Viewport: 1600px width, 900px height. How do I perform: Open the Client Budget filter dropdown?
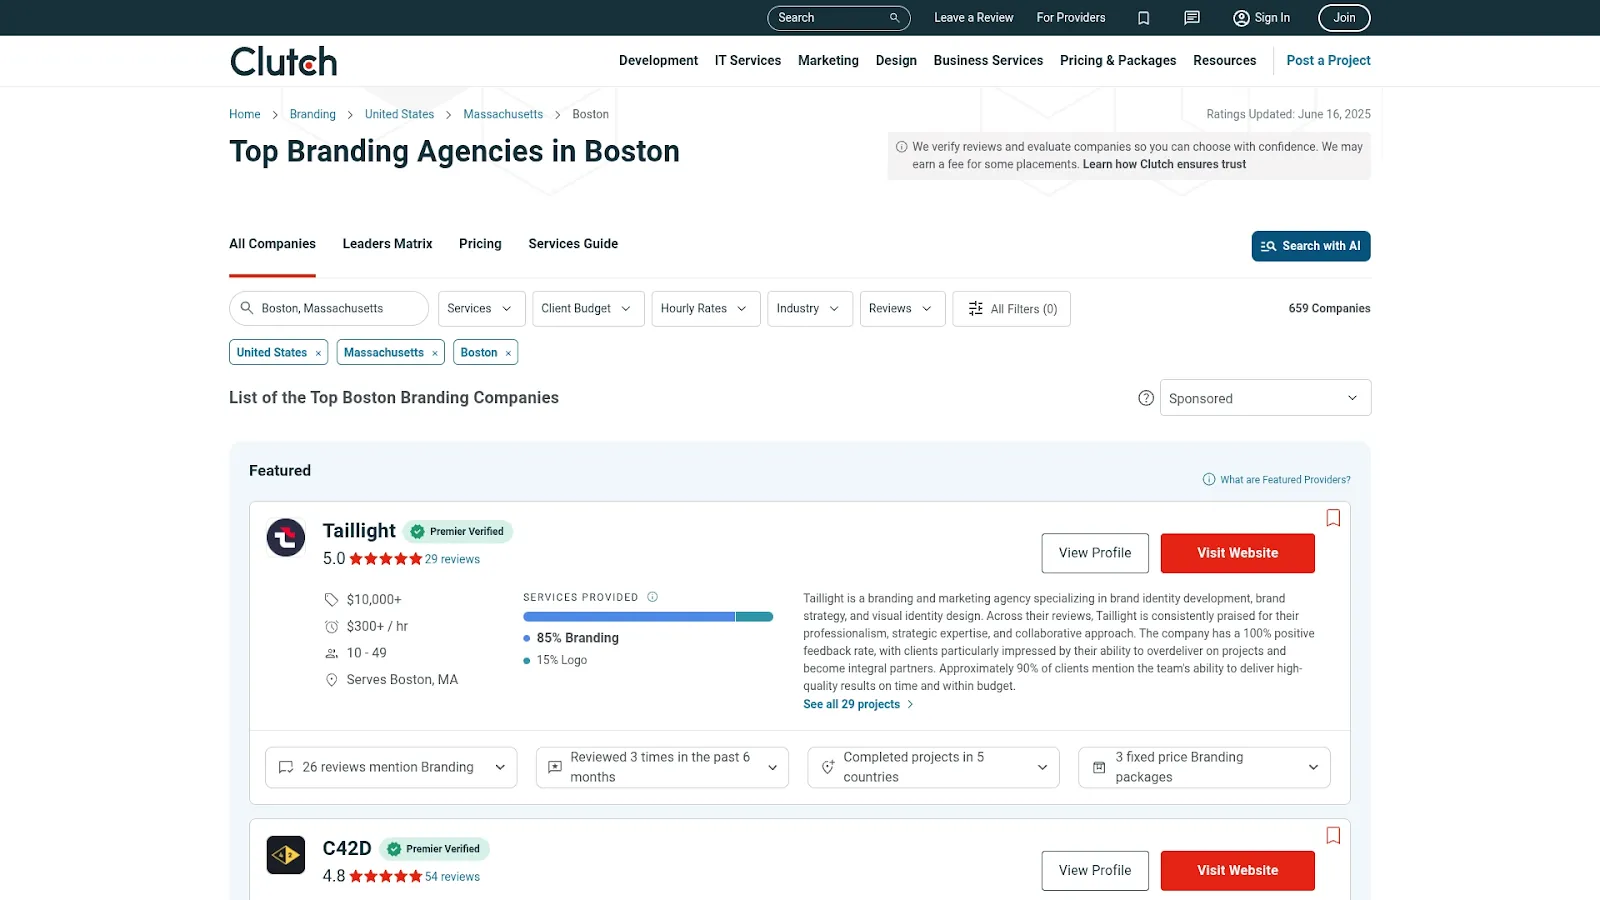click(x=588, y=308)
